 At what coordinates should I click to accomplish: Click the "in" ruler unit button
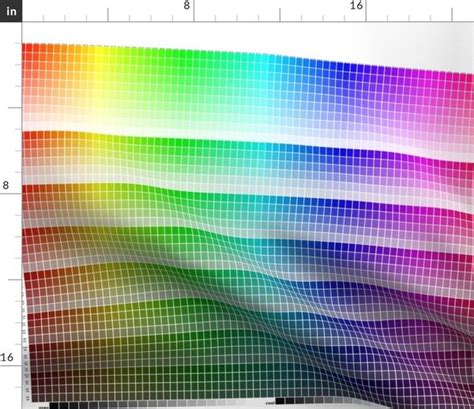pyautogui.click(x=11, y=11)
